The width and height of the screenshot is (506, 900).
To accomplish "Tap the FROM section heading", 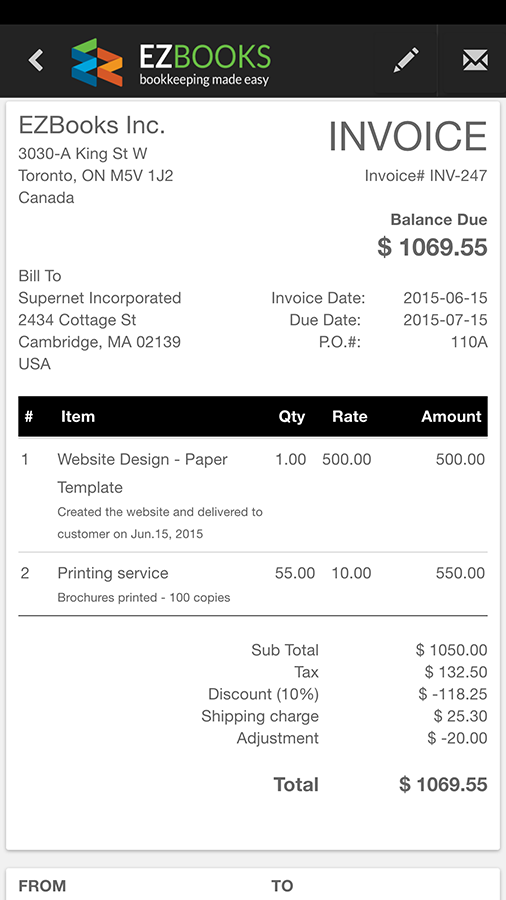I will [42, 886].
